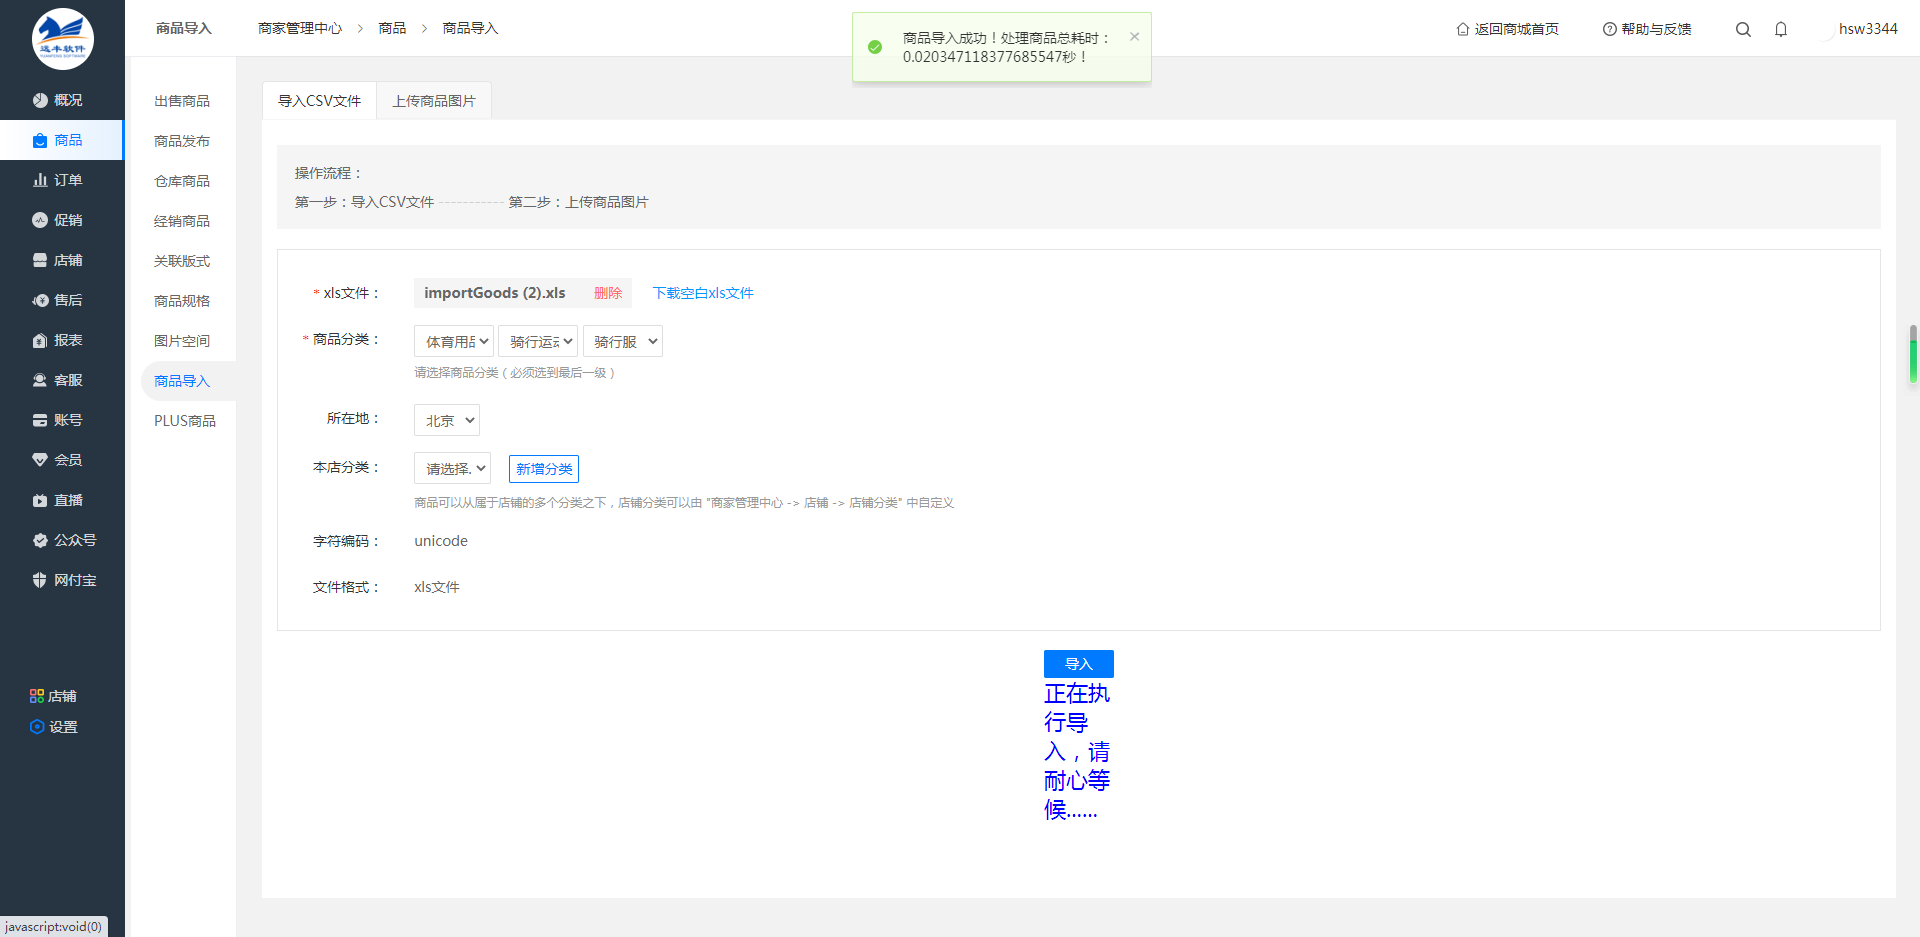Viewport: 1920px width, 937px height.
Task: Open 出售商品 in submenu
Action: 182,101
